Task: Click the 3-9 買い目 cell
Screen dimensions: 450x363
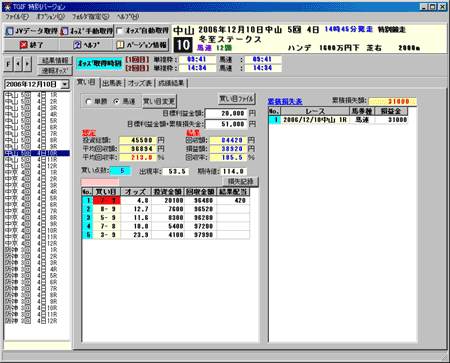Action: pyautogui.click(x=107, y=235)
